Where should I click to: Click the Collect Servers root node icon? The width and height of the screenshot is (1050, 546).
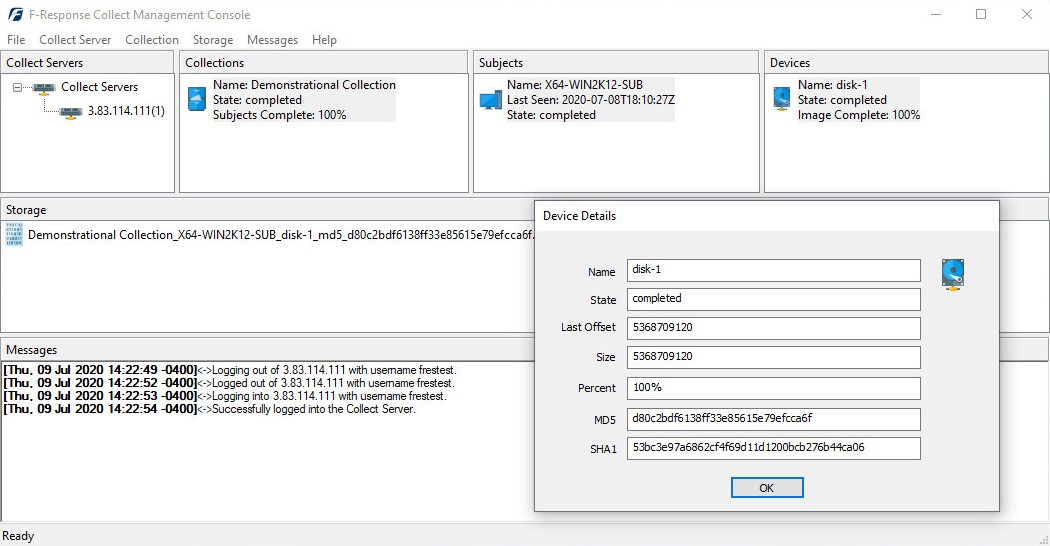tap(43, 88)
